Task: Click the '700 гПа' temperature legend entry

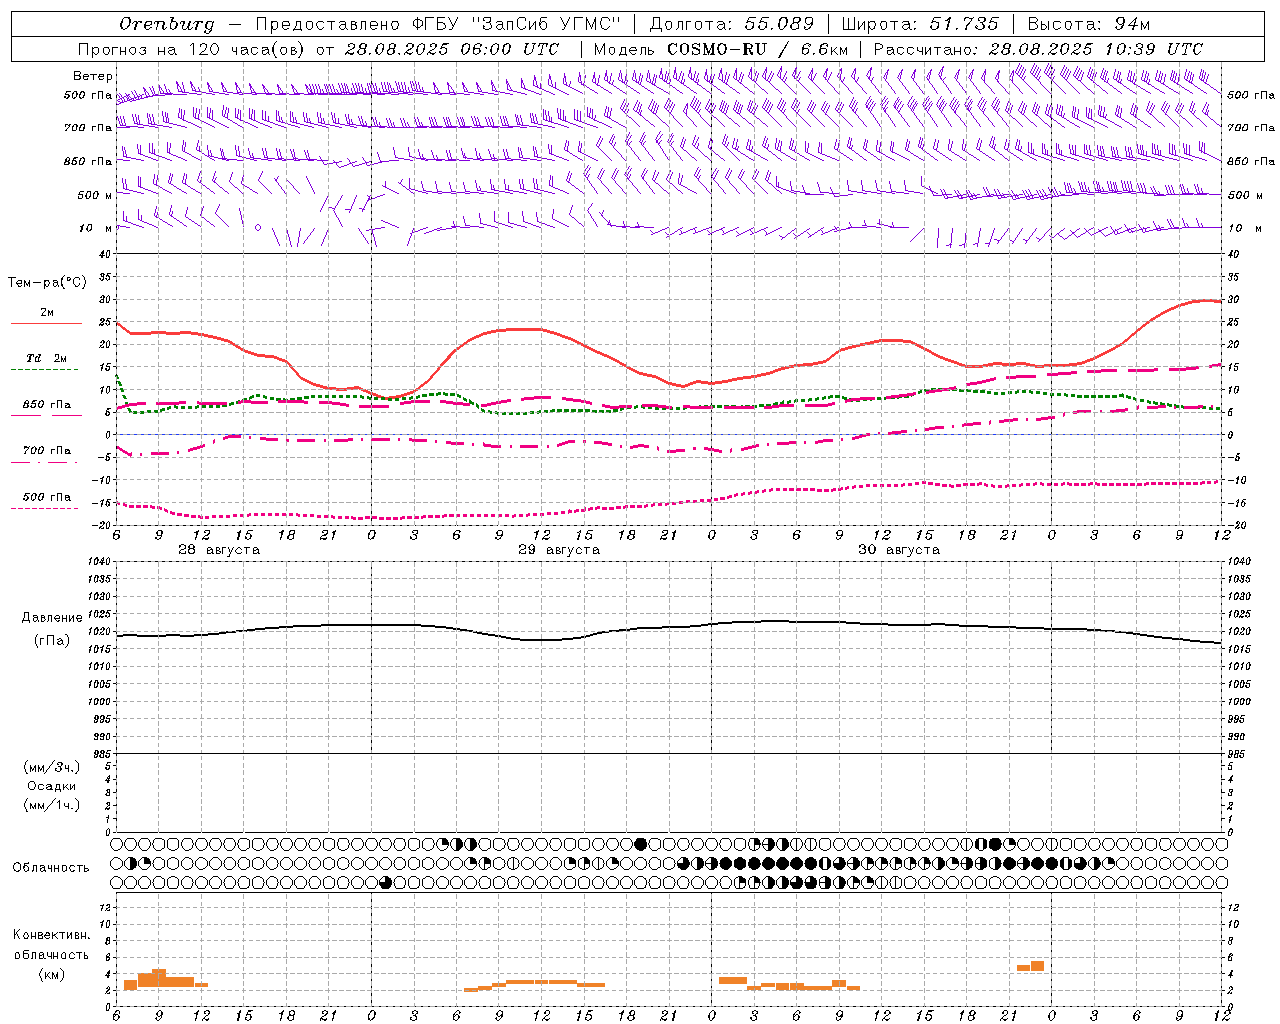Action: [x=47, y=451]
